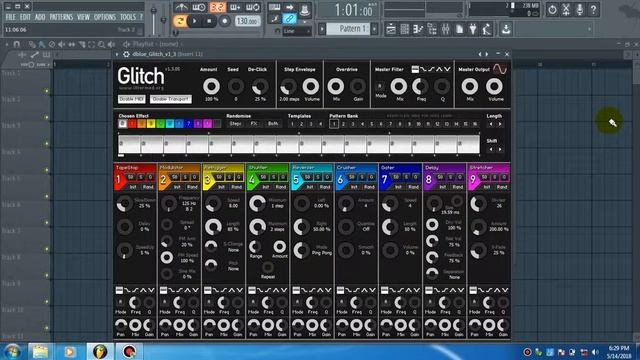This screenshot has height=360, width=640.
Task: Click the download/content library icon
Action: pos(506,29)
